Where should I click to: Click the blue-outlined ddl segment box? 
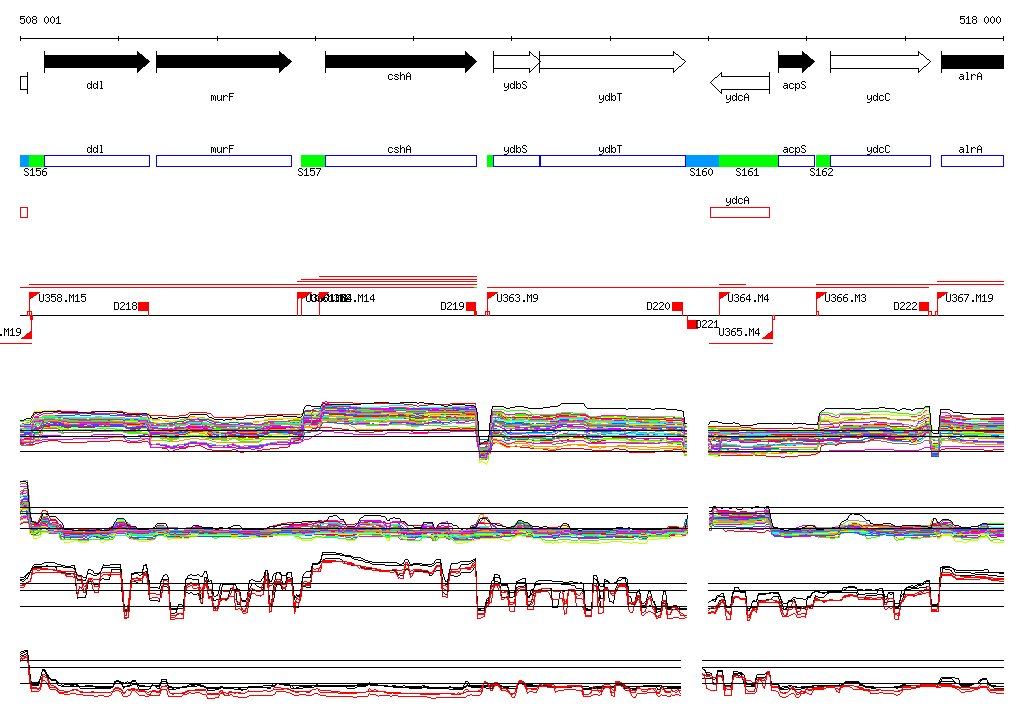pyautogui.click(x=97, y=161)
